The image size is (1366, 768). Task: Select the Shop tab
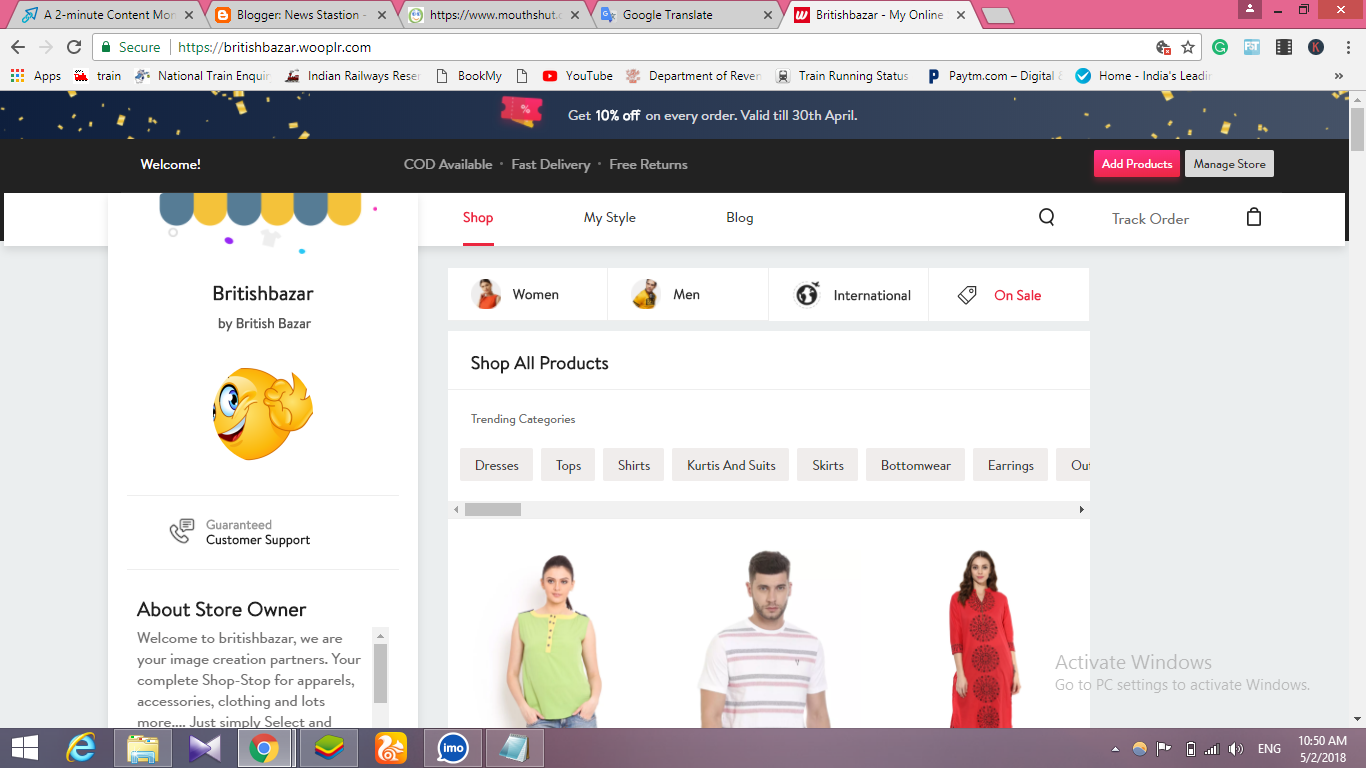(478, 218)
